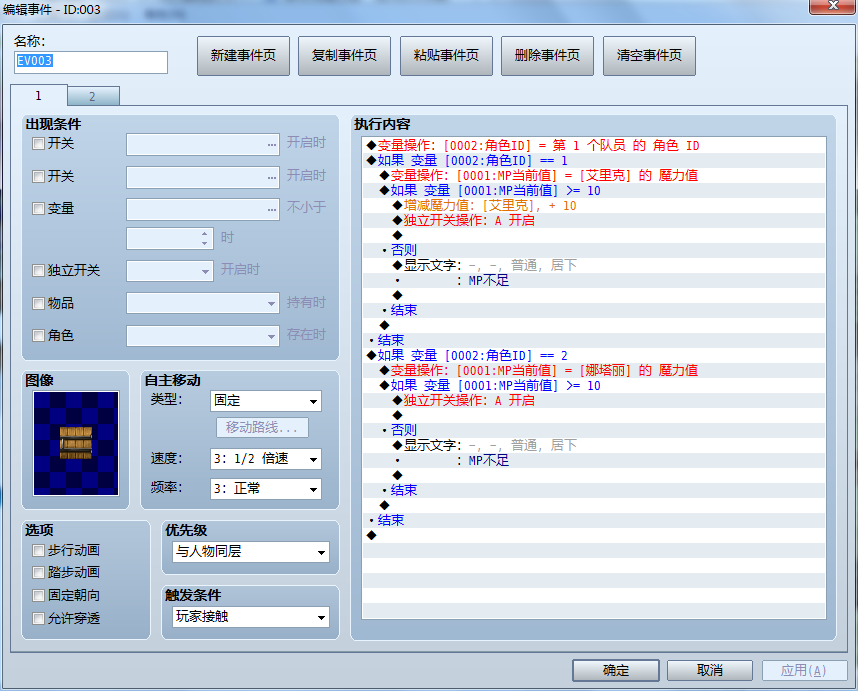Enable the 变量 condition checkbox
This screenshot has width=858, height=691.
point(38,208)
